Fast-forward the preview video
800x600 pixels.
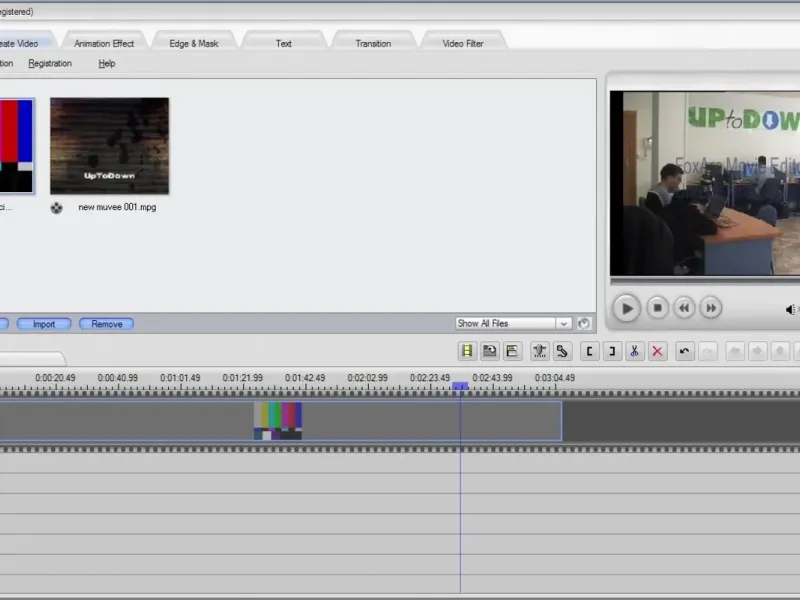[x=710, y=308]
